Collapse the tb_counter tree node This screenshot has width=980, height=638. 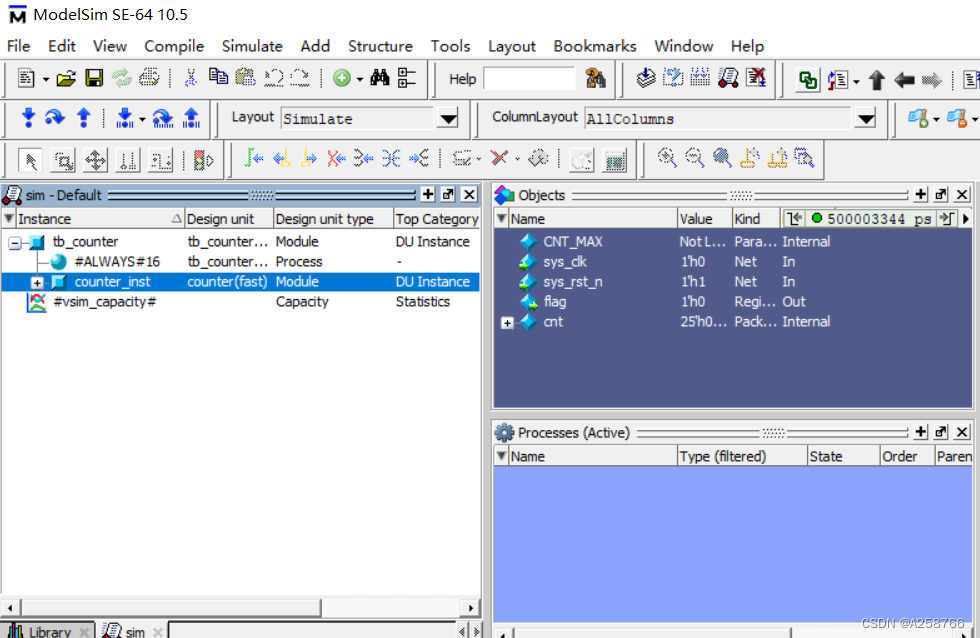tap(14, 242)
